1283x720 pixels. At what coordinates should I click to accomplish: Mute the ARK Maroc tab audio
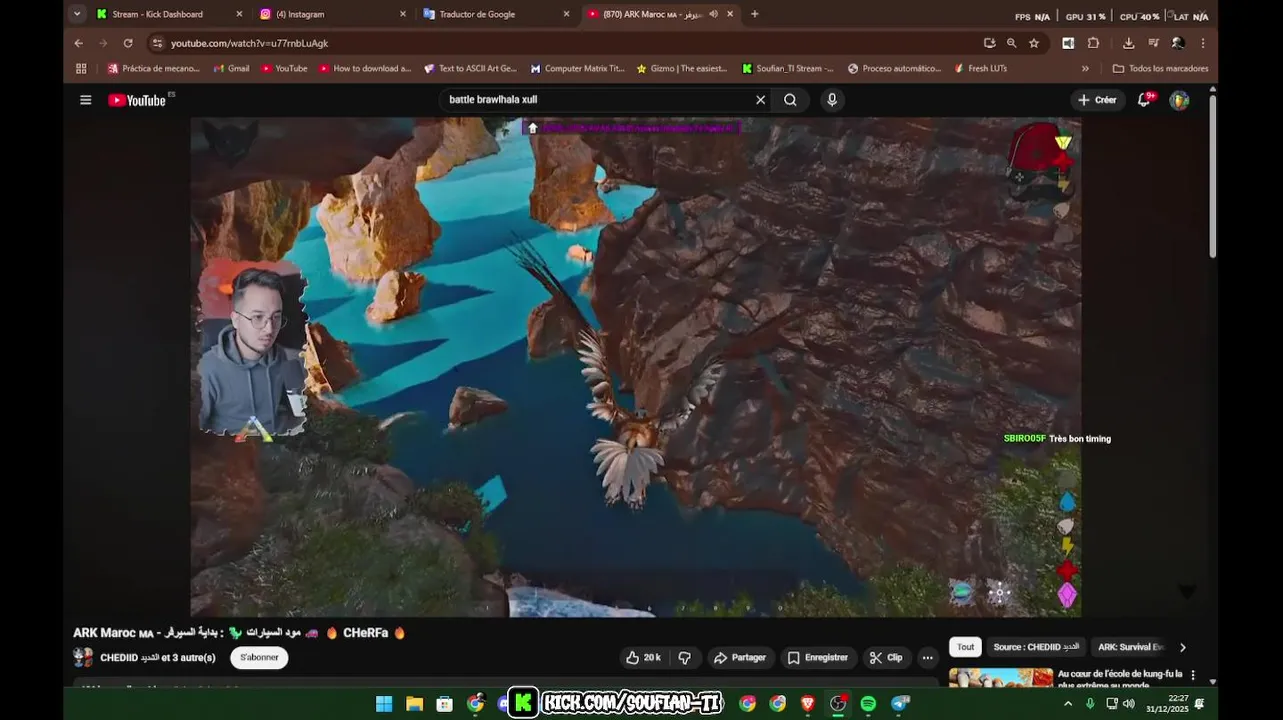713,14
